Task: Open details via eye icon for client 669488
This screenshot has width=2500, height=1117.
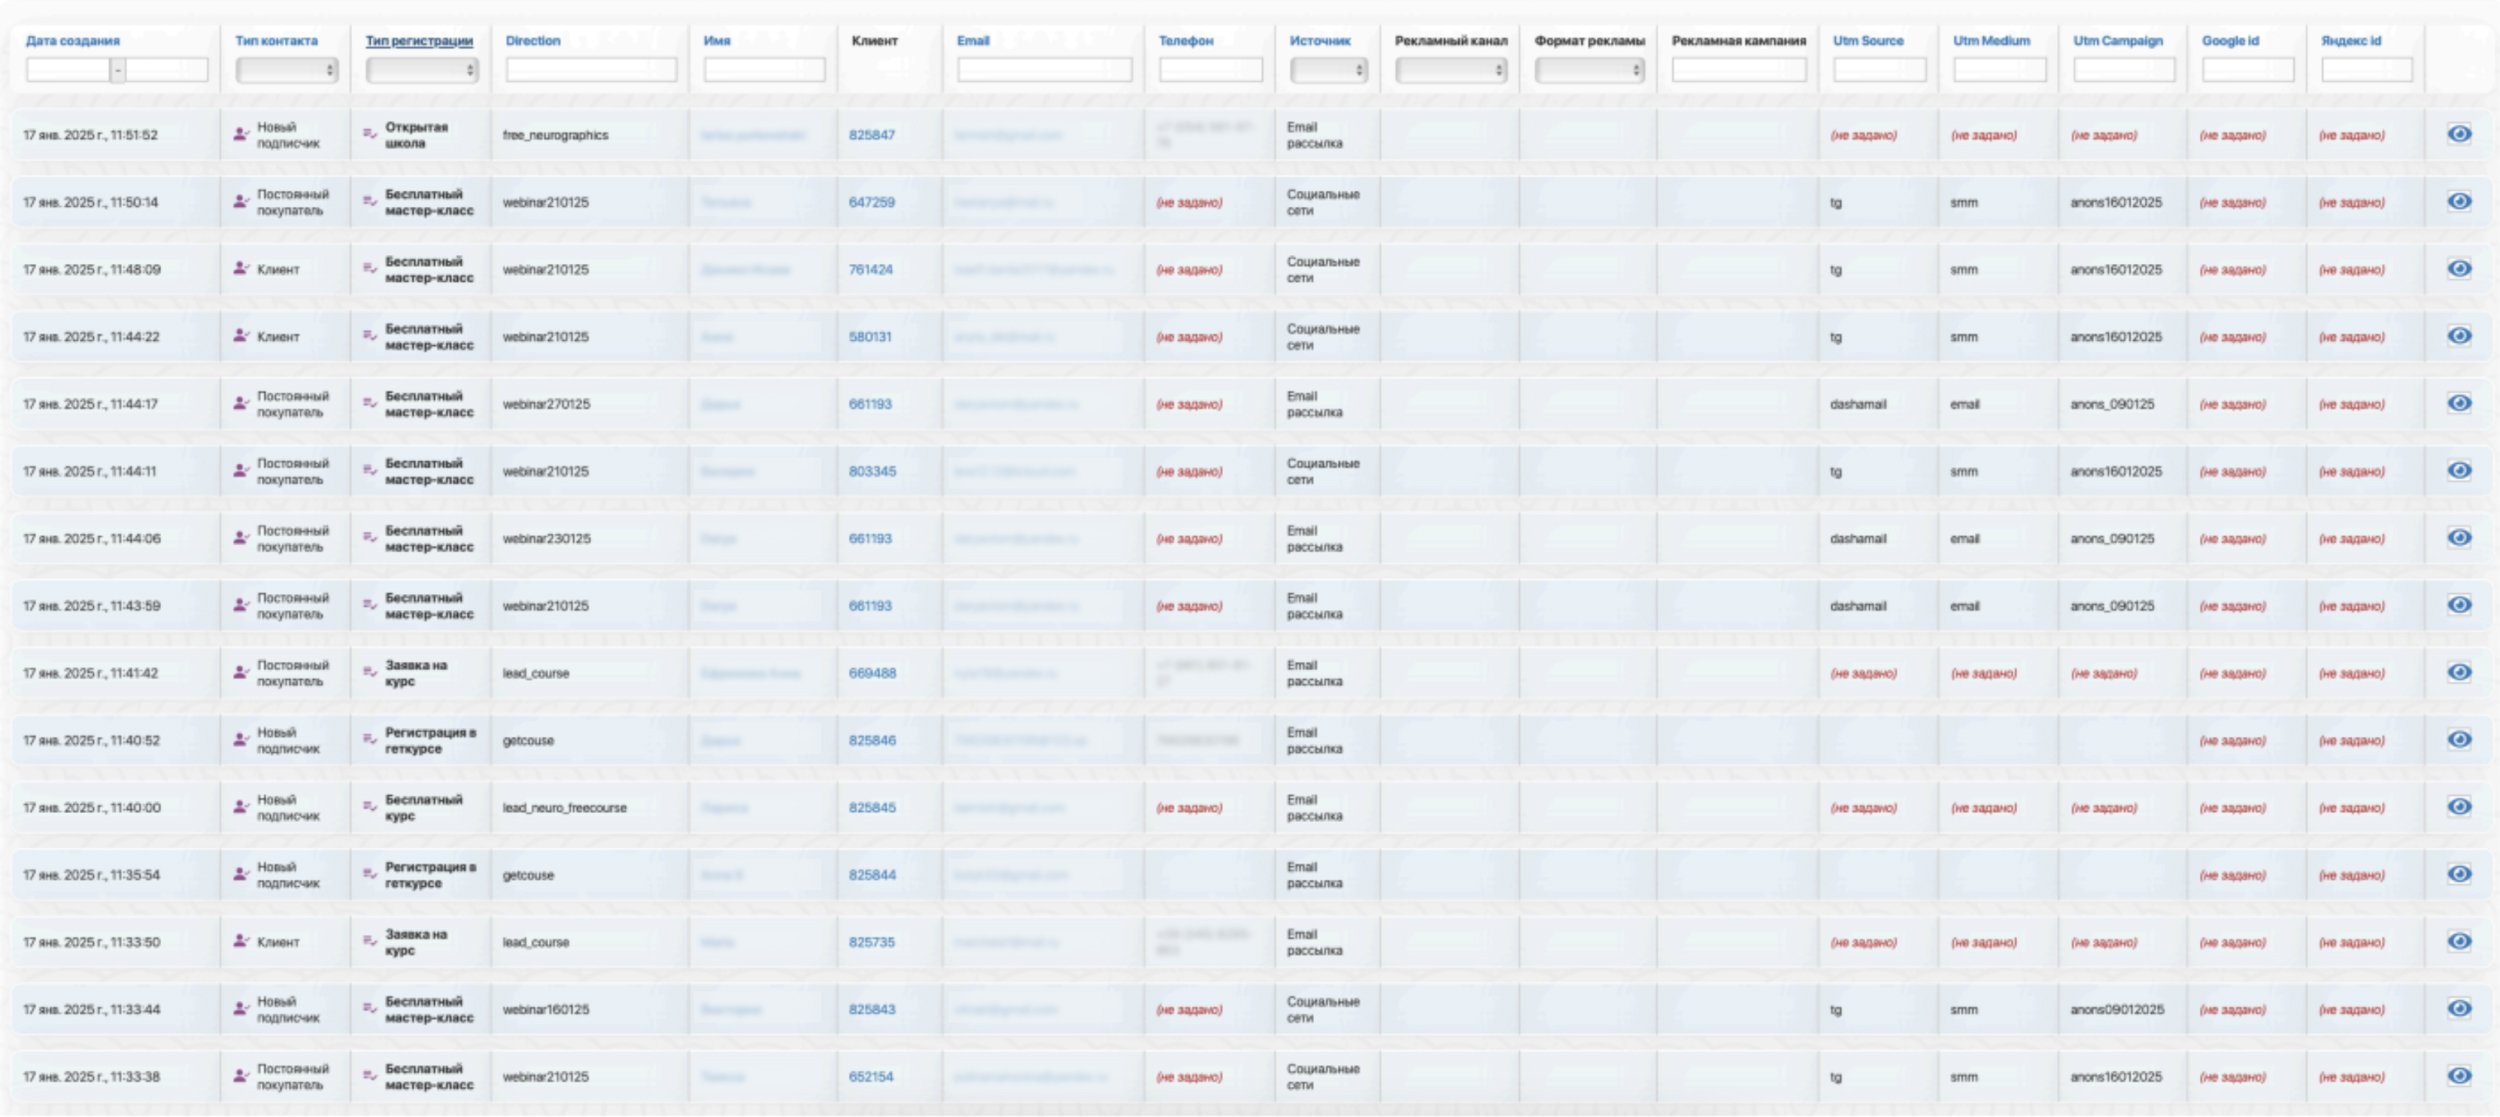Action: (x=2458, y=672)
